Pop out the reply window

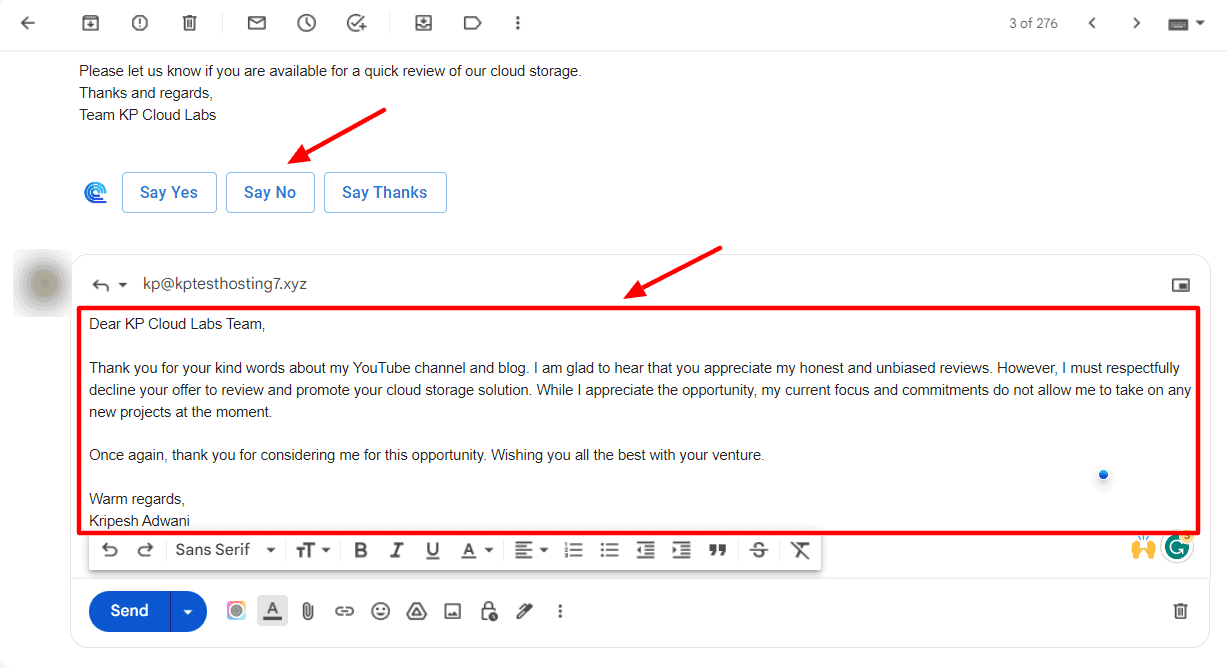point(1181,285)
